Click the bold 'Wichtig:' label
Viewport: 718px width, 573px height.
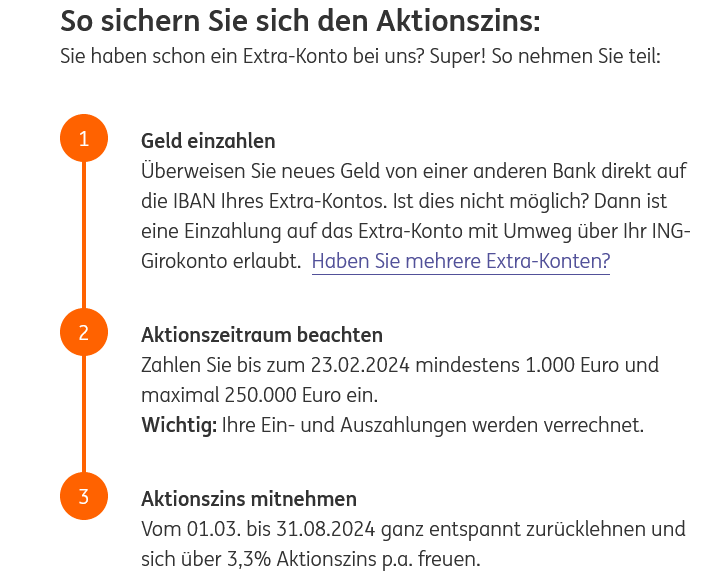pyautogui.click(x=179, y=425)
